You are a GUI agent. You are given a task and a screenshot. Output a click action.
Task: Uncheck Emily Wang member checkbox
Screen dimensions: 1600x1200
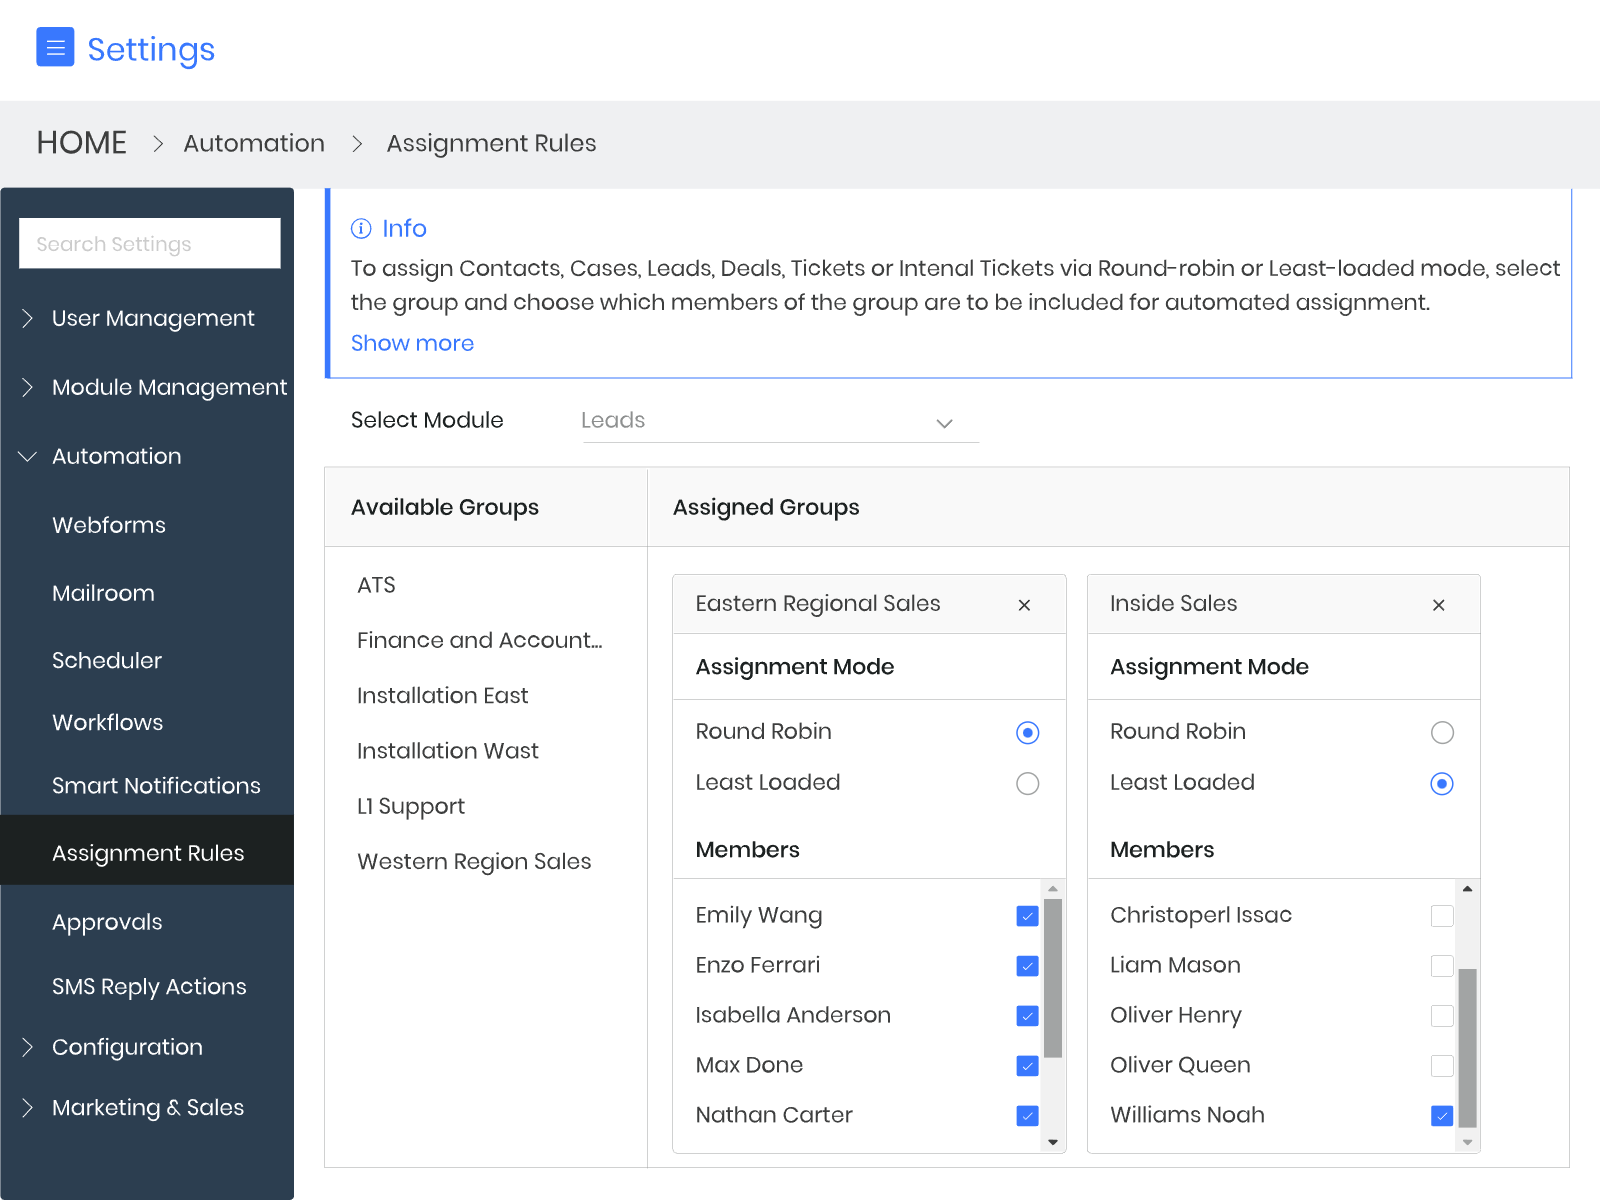[1027, 916]
